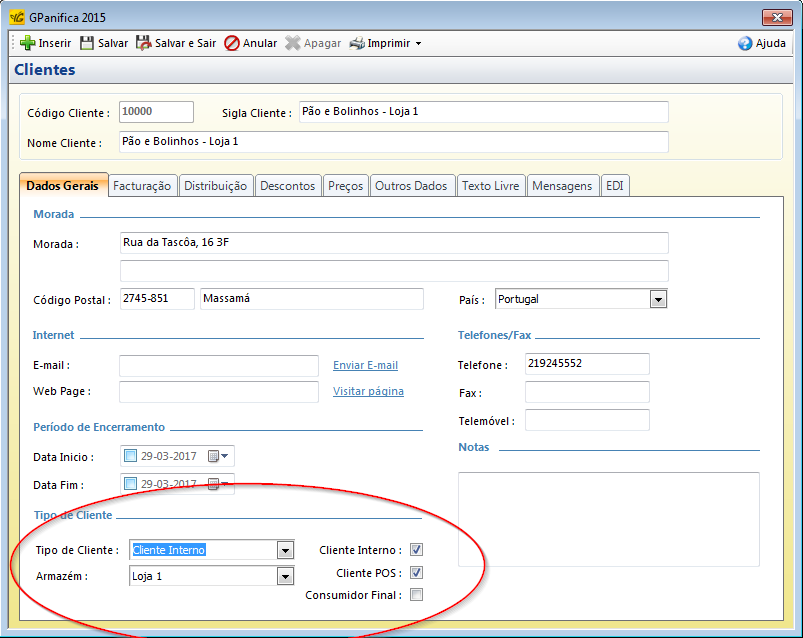Expand the Armazém dropdown
Screen dimensions: 803x638
pos(285,576)
